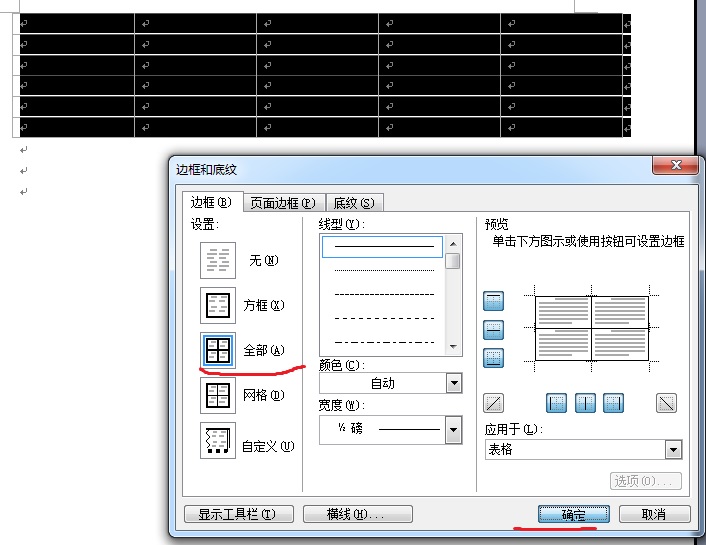
Task: Click 方框(X) setting label
Action: coord(264,305)
